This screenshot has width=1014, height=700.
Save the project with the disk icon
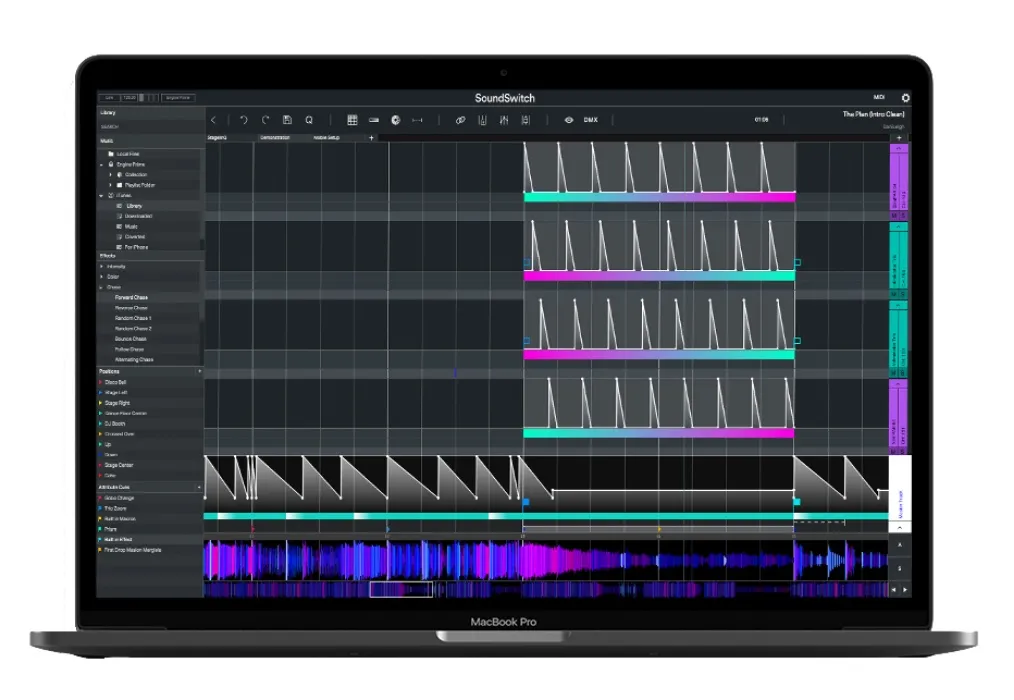tap(287, 120)
